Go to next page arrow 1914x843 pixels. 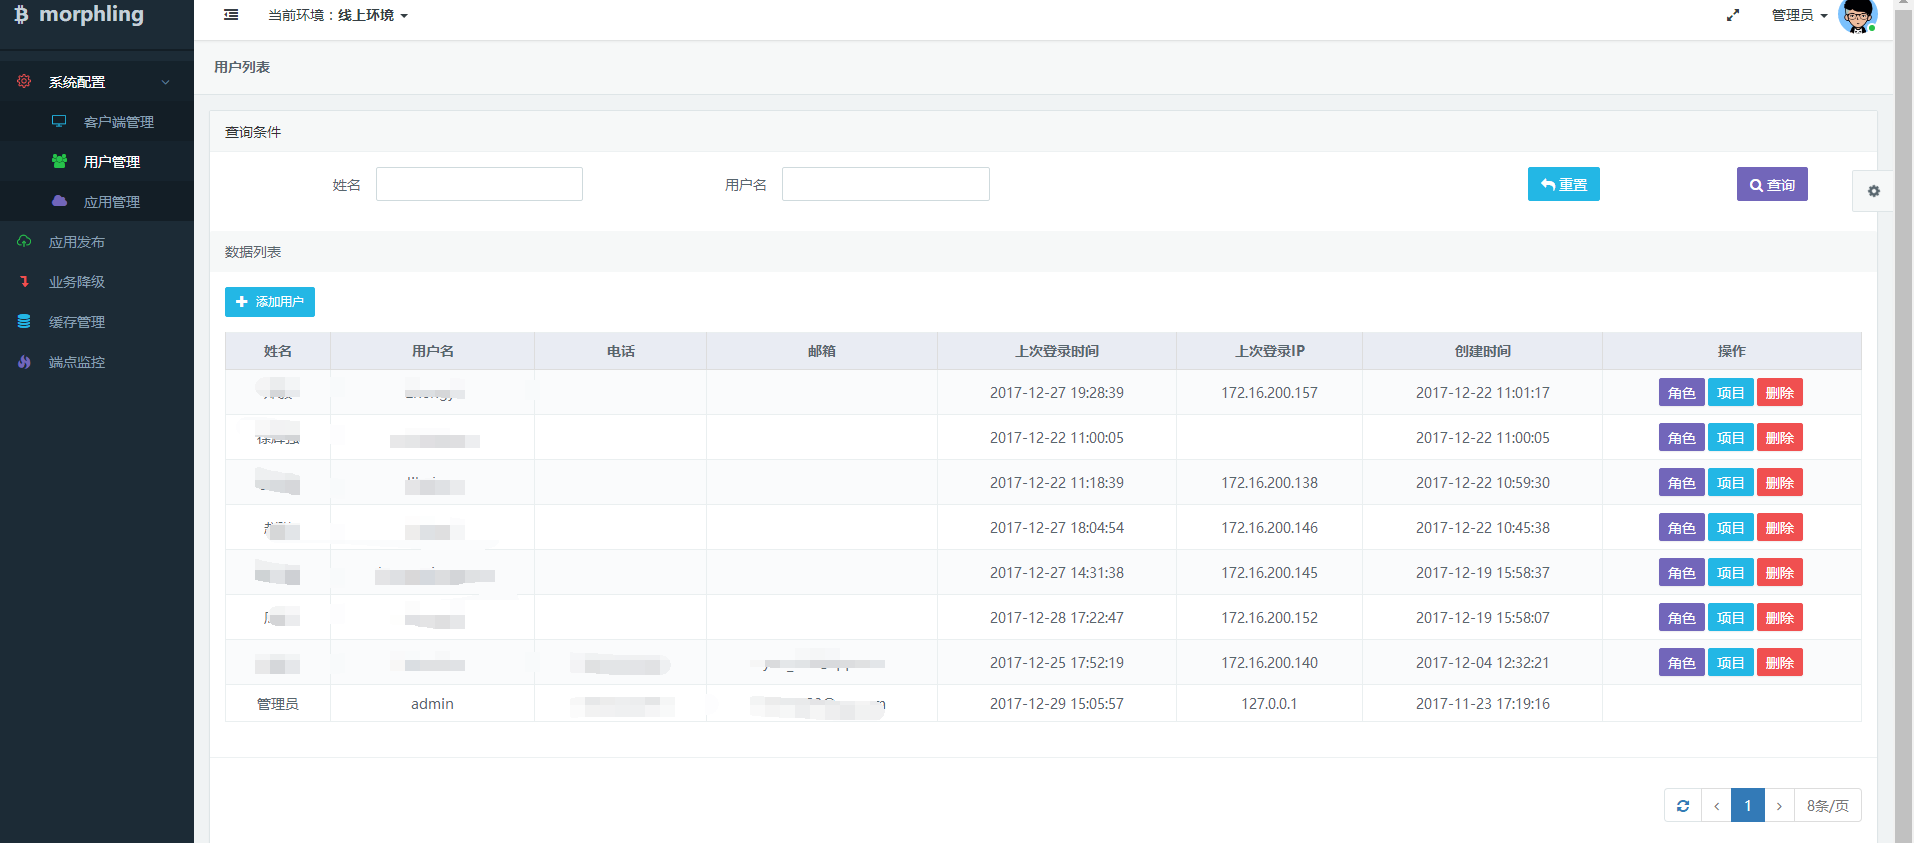click(1779, 806)
